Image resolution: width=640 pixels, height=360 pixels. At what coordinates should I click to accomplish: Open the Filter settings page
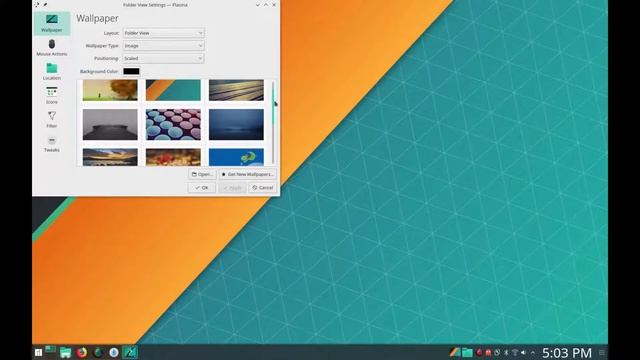click(52, 120)
